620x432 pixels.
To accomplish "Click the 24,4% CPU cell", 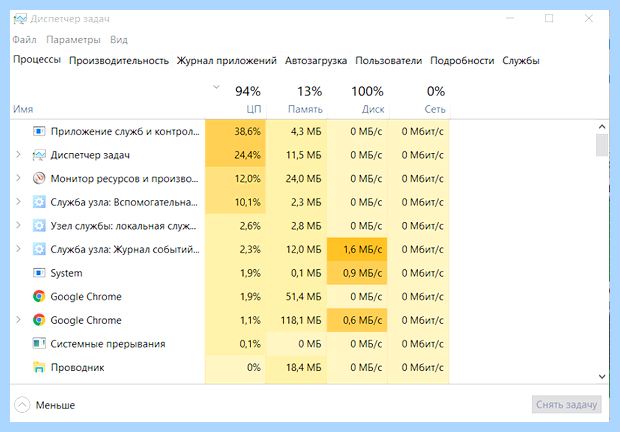I will (x=236, y=155).
